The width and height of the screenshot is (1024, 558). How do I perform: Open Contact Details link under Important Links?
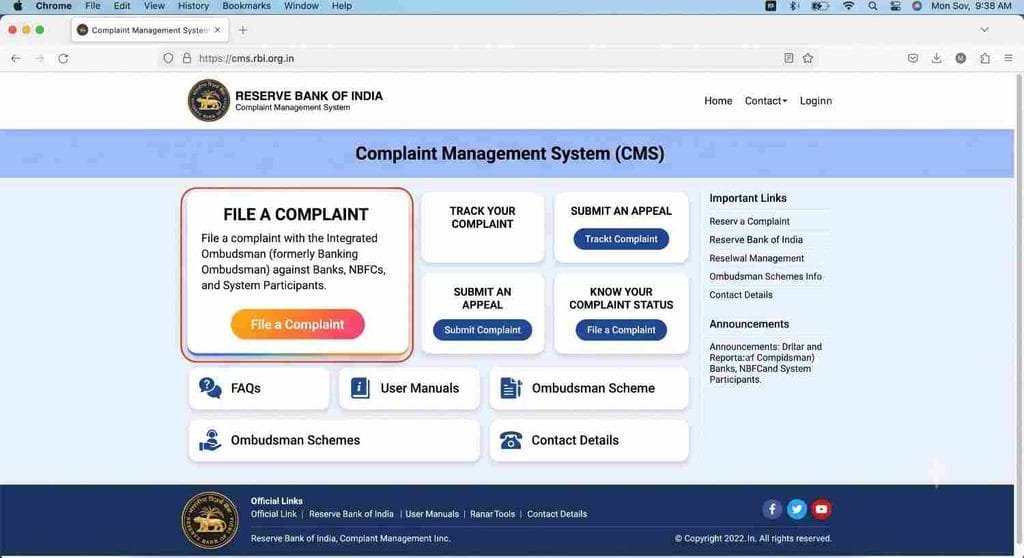(x=741, y=295)
